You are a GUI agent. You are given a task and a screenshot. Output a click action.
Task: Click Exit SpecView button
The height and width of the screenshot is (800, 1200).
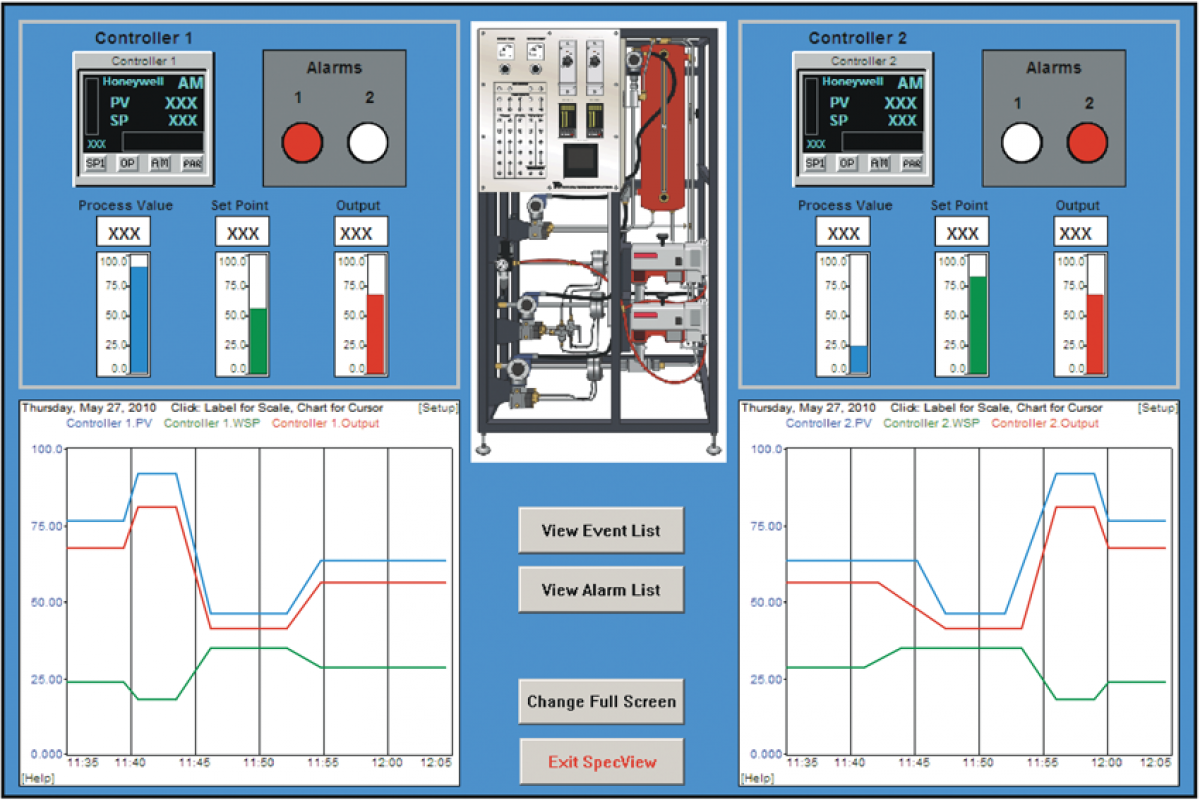[x=601, y=762]
